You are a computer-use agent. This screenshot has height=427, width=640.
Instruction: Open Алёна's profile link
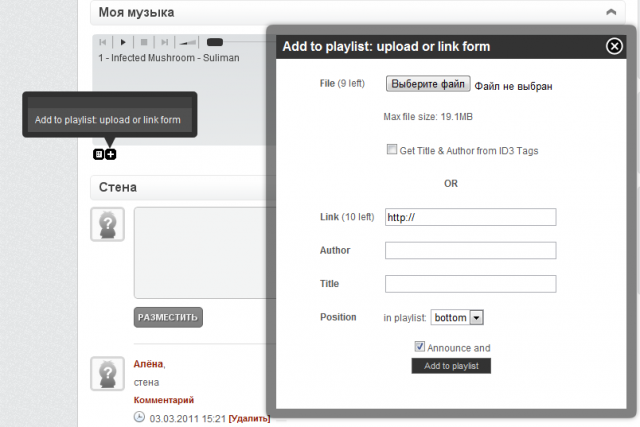tap(148, 364)
